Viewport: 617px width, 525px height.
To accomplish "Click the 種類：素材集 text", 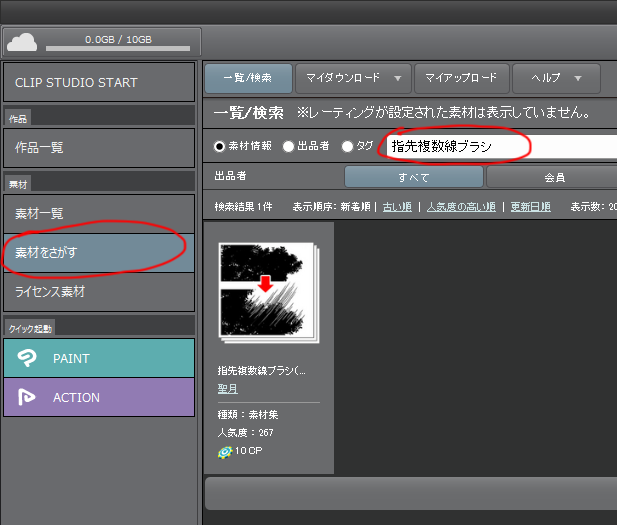I will tap(248, 414).
